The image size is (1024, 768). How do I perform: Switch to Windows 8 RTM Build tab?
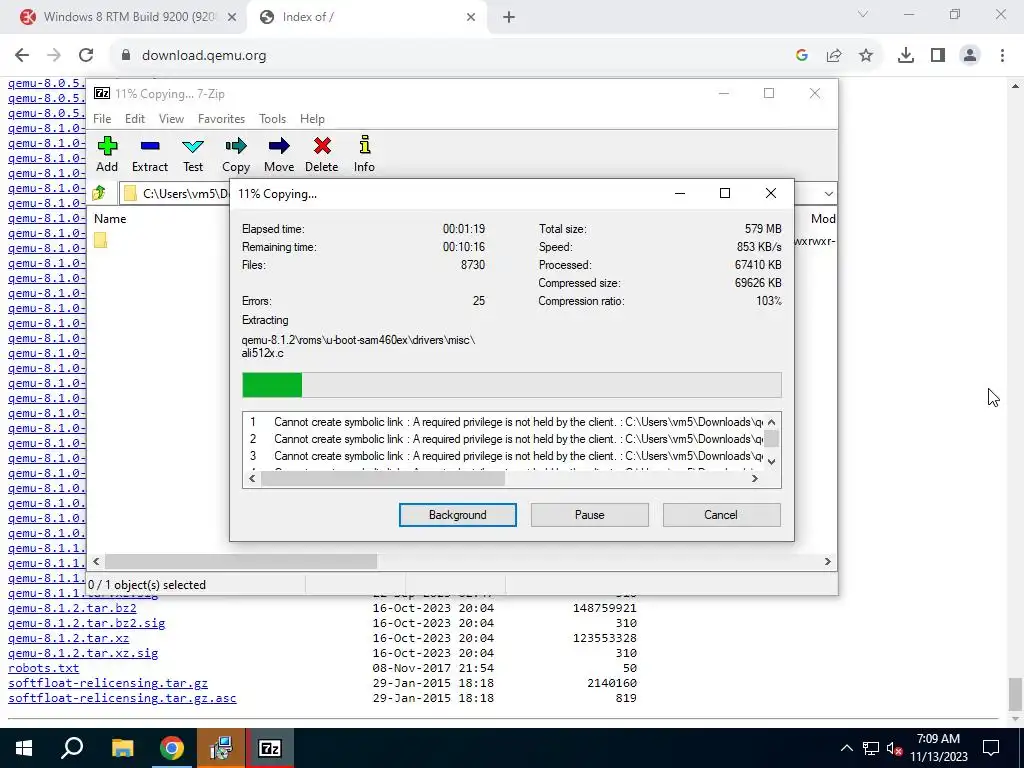pyautogui.click(x=129, y=18)
